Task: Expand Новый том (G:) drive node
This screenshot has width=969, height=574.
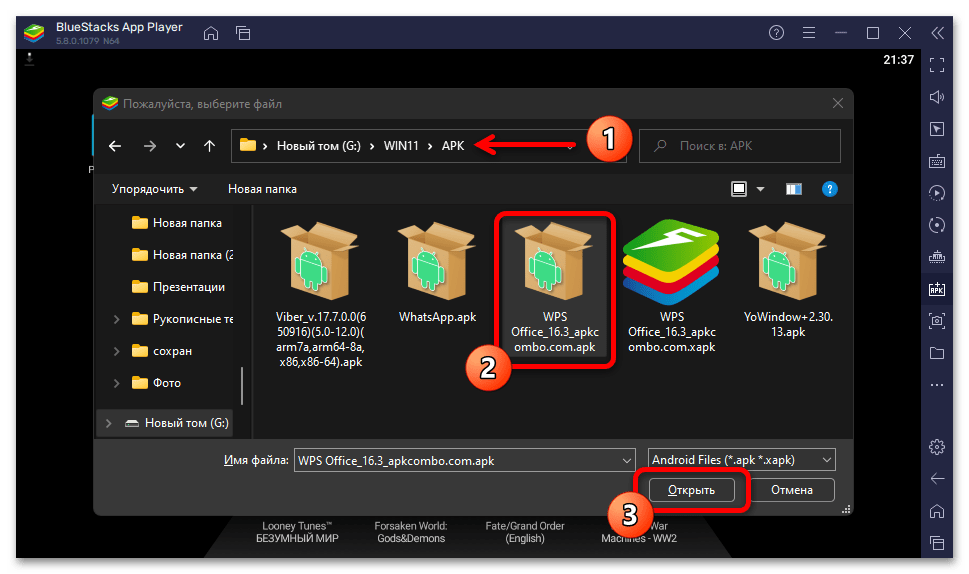Action: (108, 423)
